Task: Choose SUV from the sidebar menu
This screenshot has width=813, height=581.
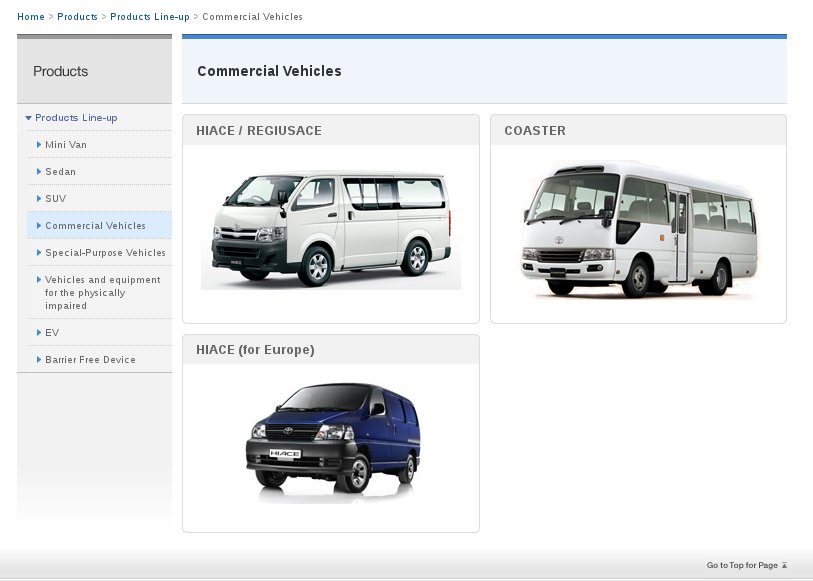Action: (x=55, y=199)
